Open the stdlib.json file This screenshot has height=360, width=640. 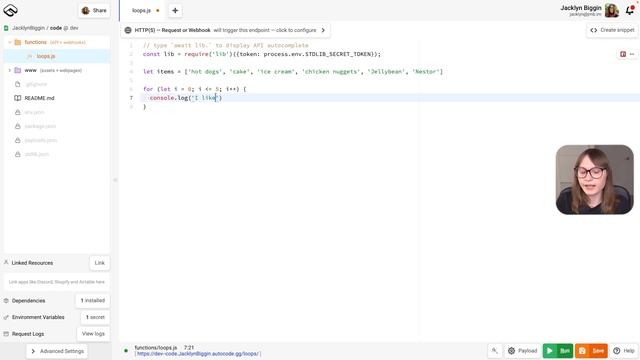pyautogui.click(x=37, y=154)
